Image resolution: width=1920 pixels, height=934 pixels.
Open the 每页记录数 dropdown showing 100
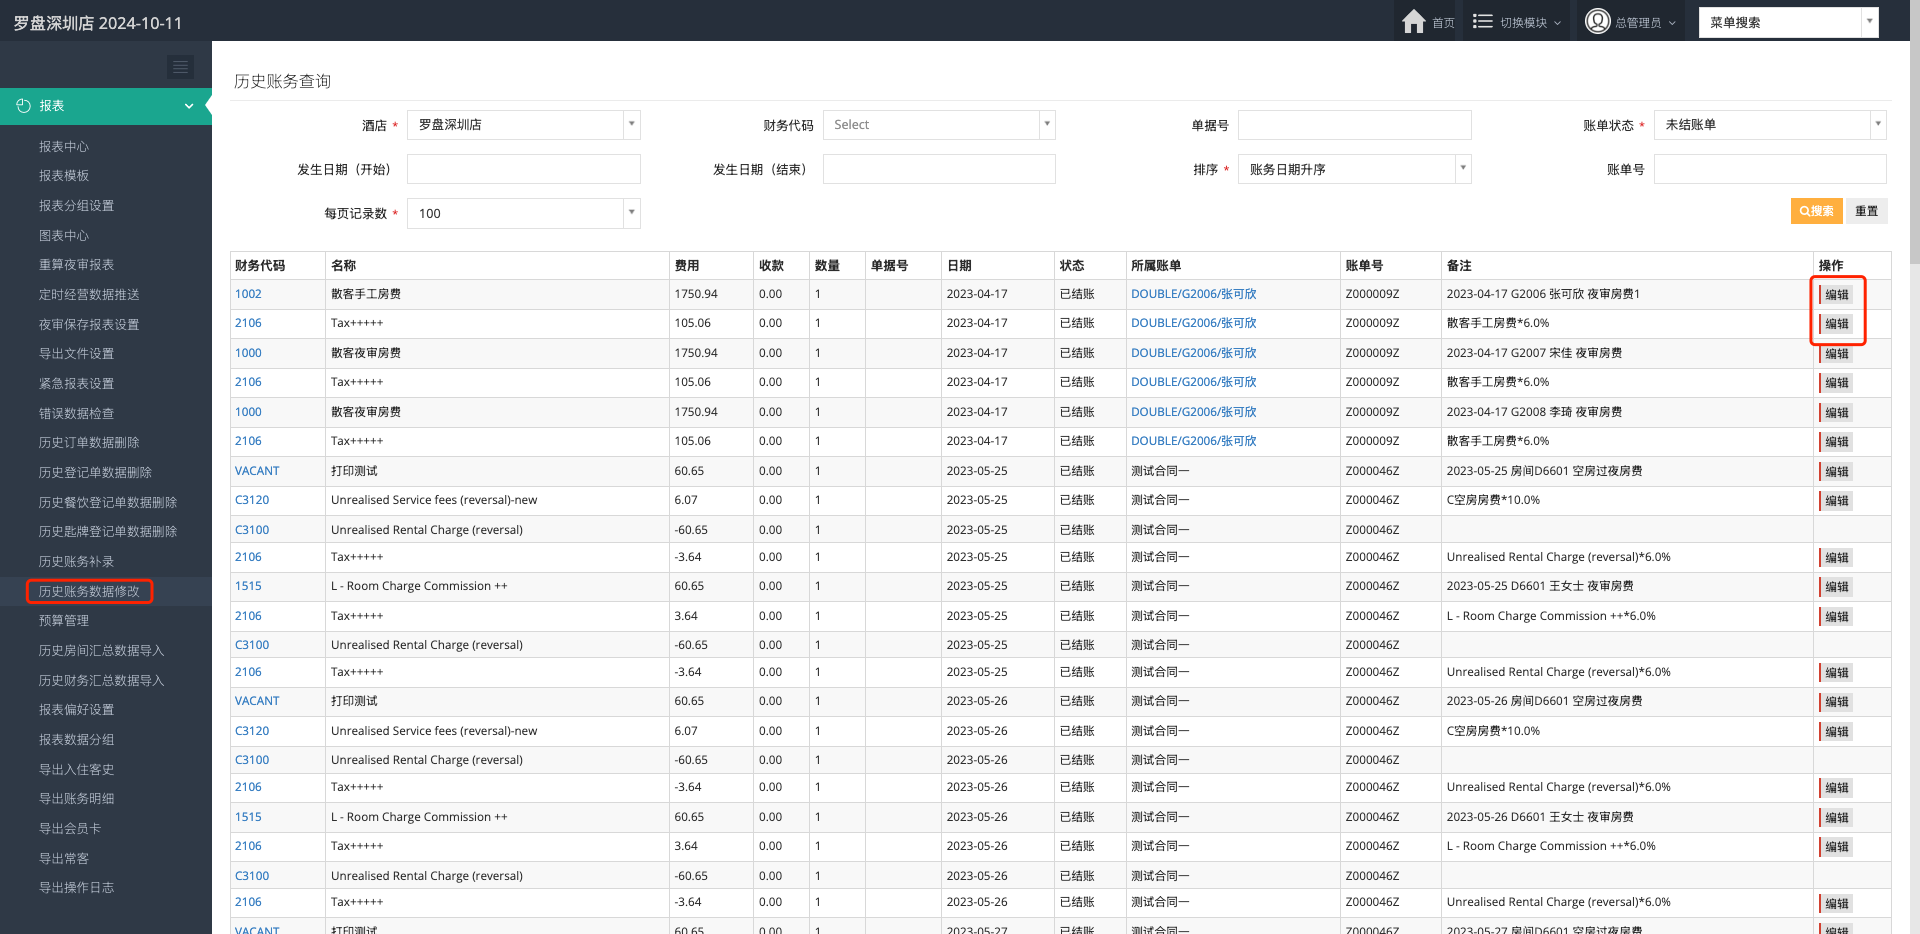[524, 213]
